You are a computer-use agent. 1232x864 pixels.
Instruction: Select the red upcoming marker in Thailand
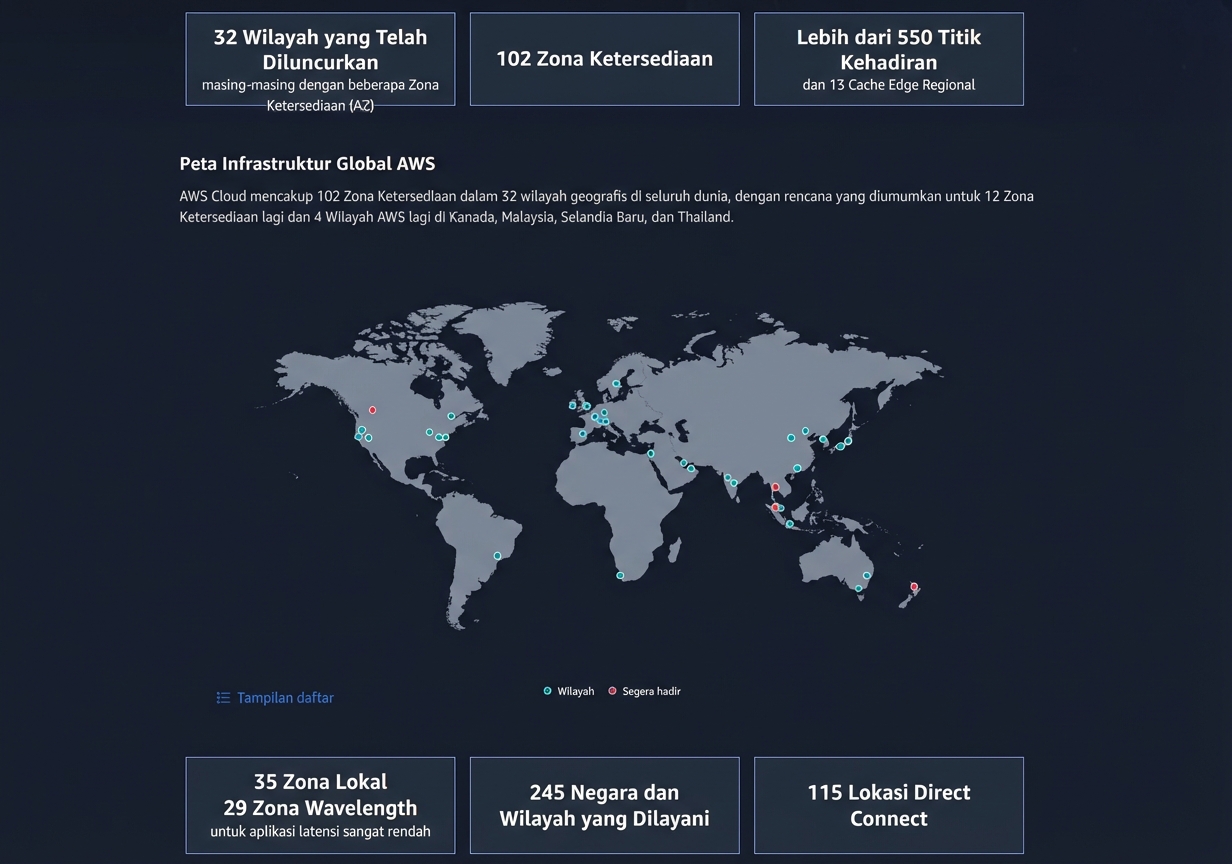(775, 488)
